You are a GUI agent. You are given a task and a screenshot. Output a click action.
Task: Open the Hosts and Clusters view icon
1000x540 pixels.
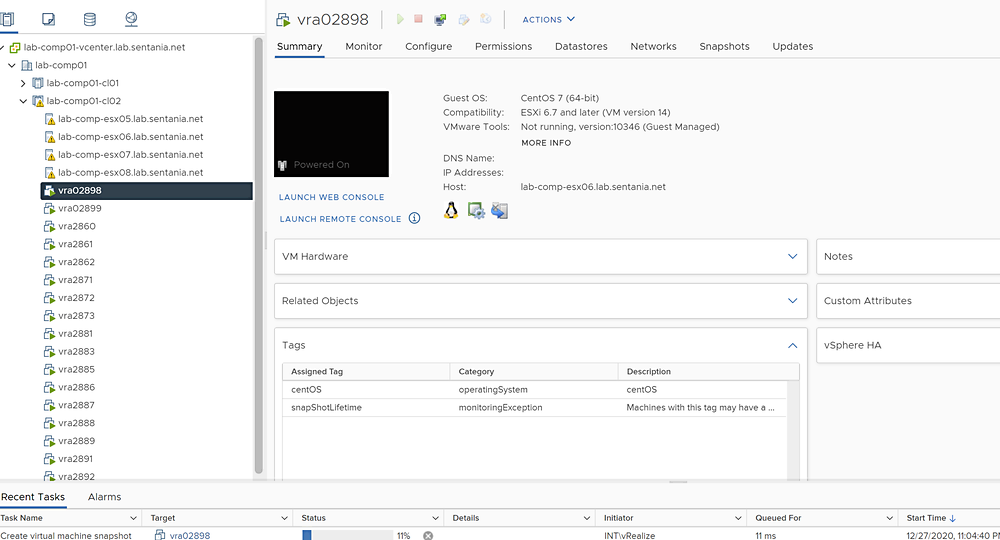(7, 19)
